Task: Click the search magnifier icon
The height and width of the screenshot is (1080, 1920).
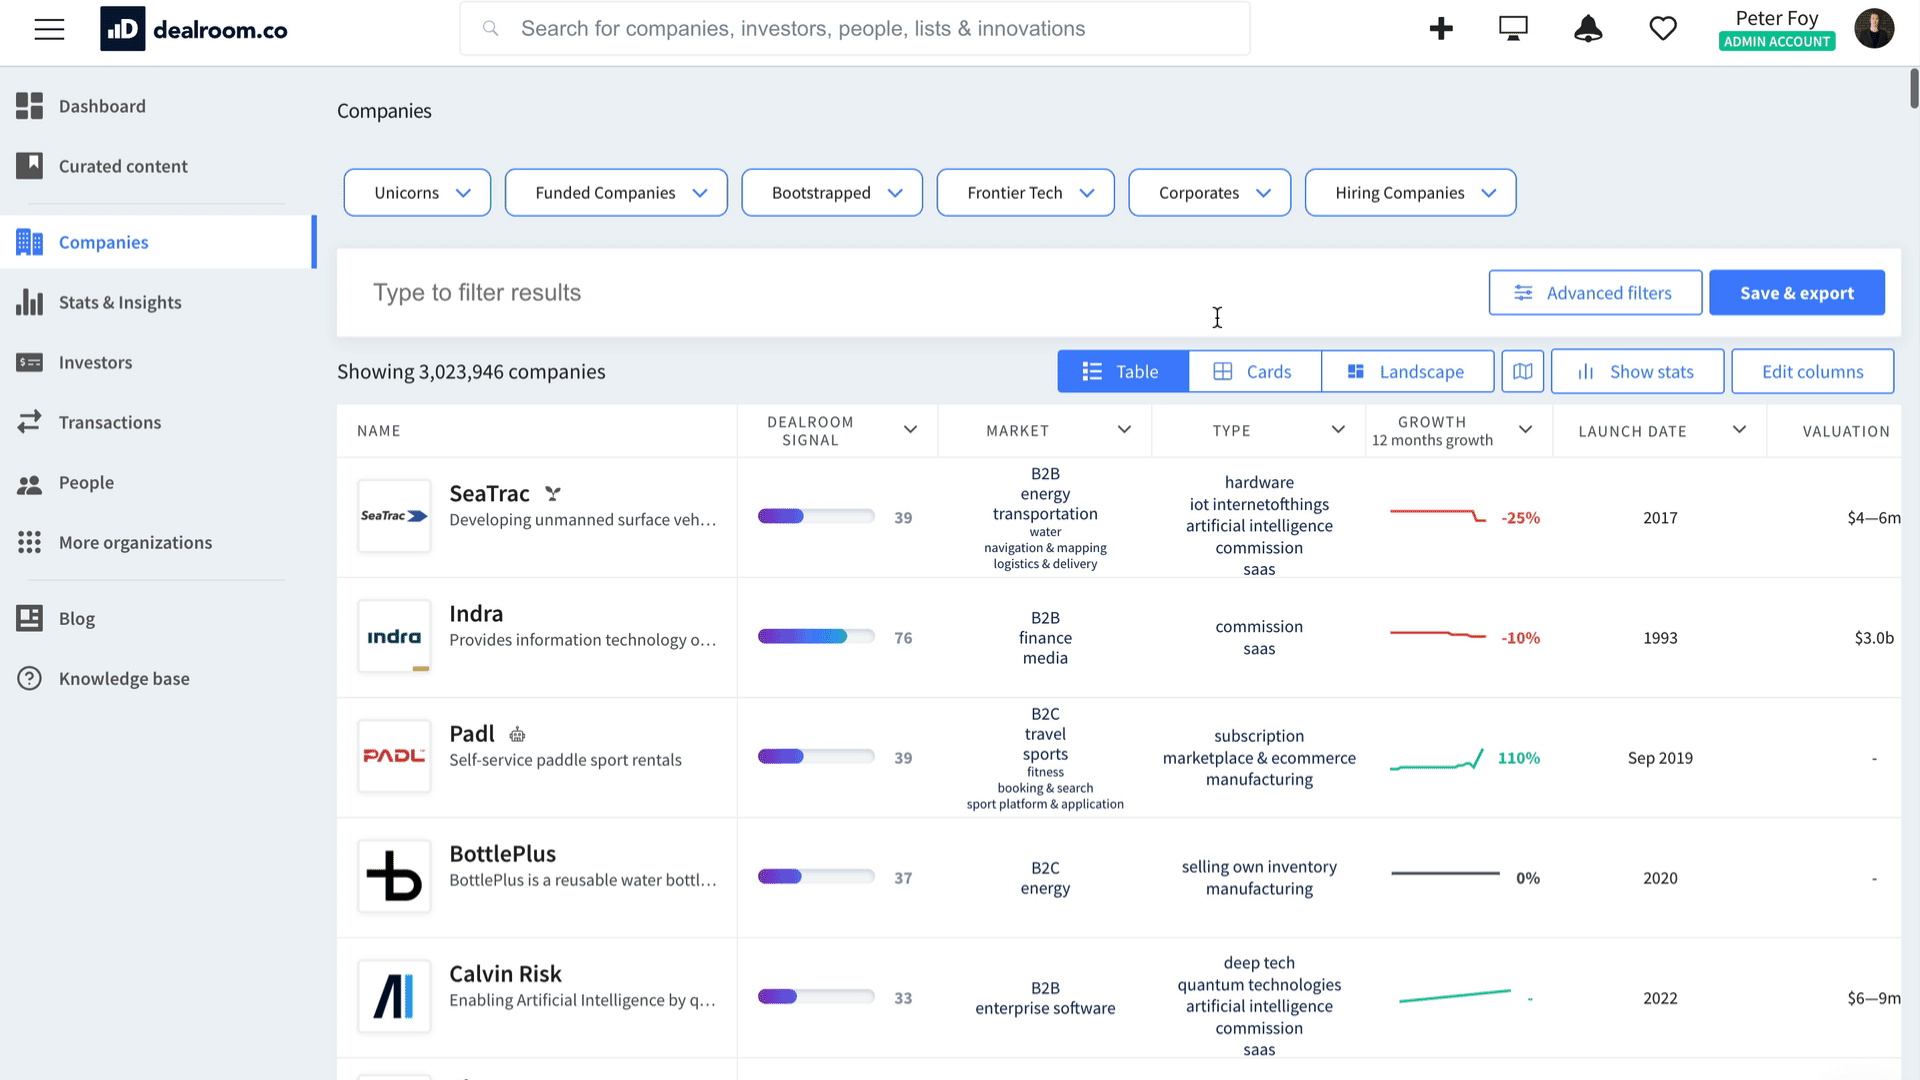Action: pos(490,28)
